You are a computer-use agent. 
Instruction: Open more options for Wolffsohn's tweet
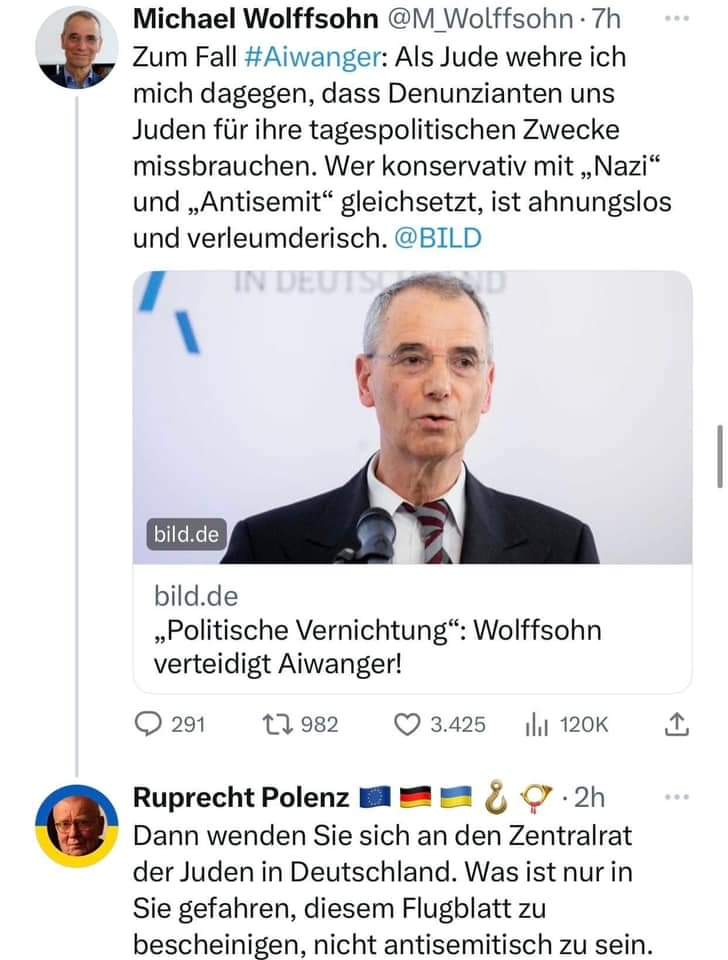click(677, 19)
